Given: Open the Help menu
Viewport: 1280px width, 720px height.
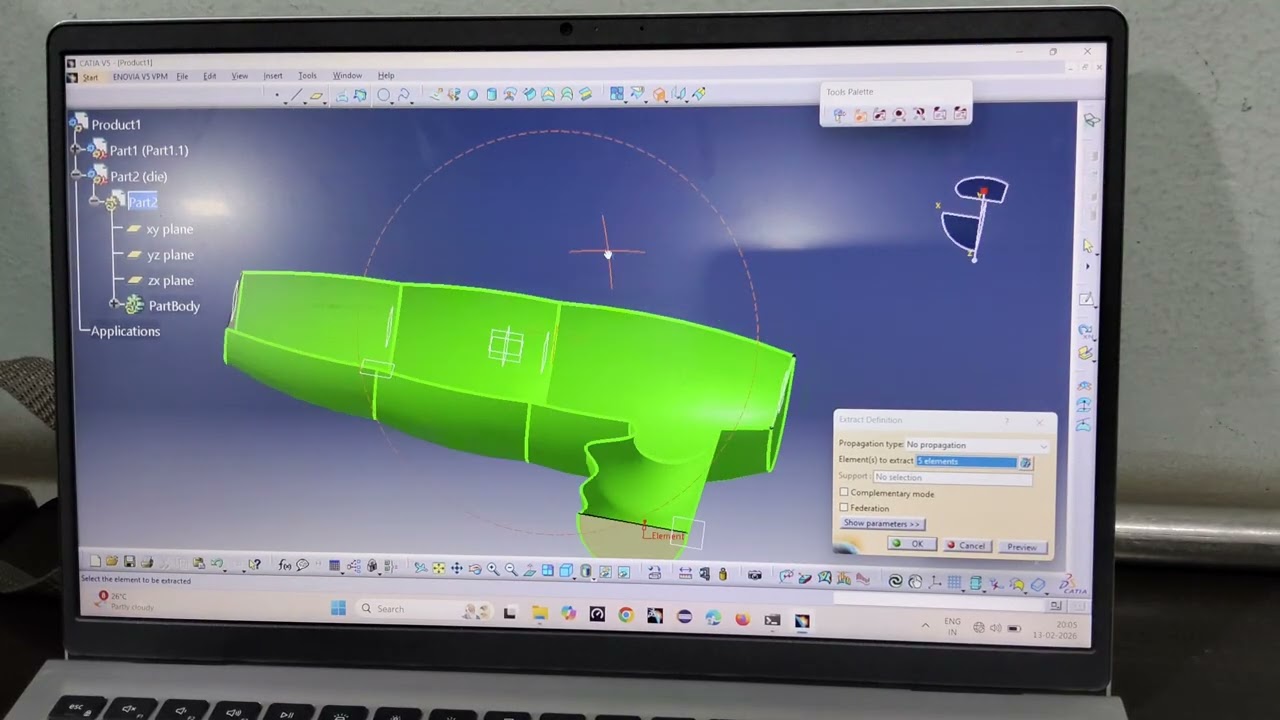Looking at the screenshot, I should pos(386,76).
